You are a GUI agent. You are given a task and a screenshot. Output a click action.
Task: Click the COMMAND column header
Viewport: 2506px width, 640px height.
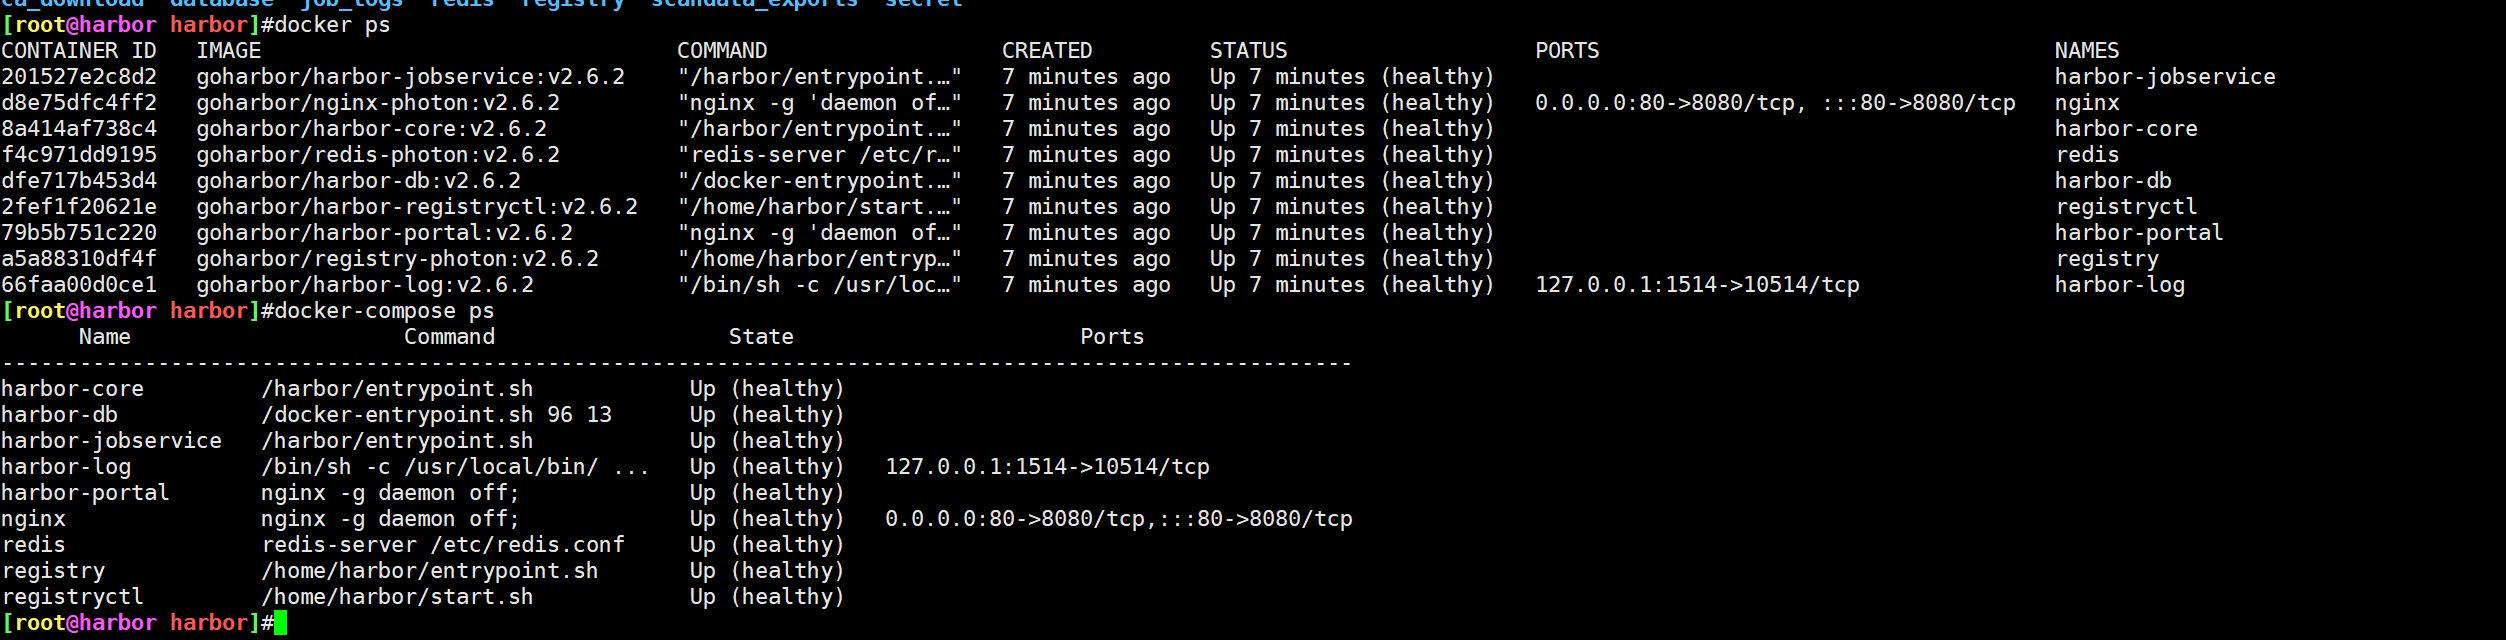click(x=722, y=51)
